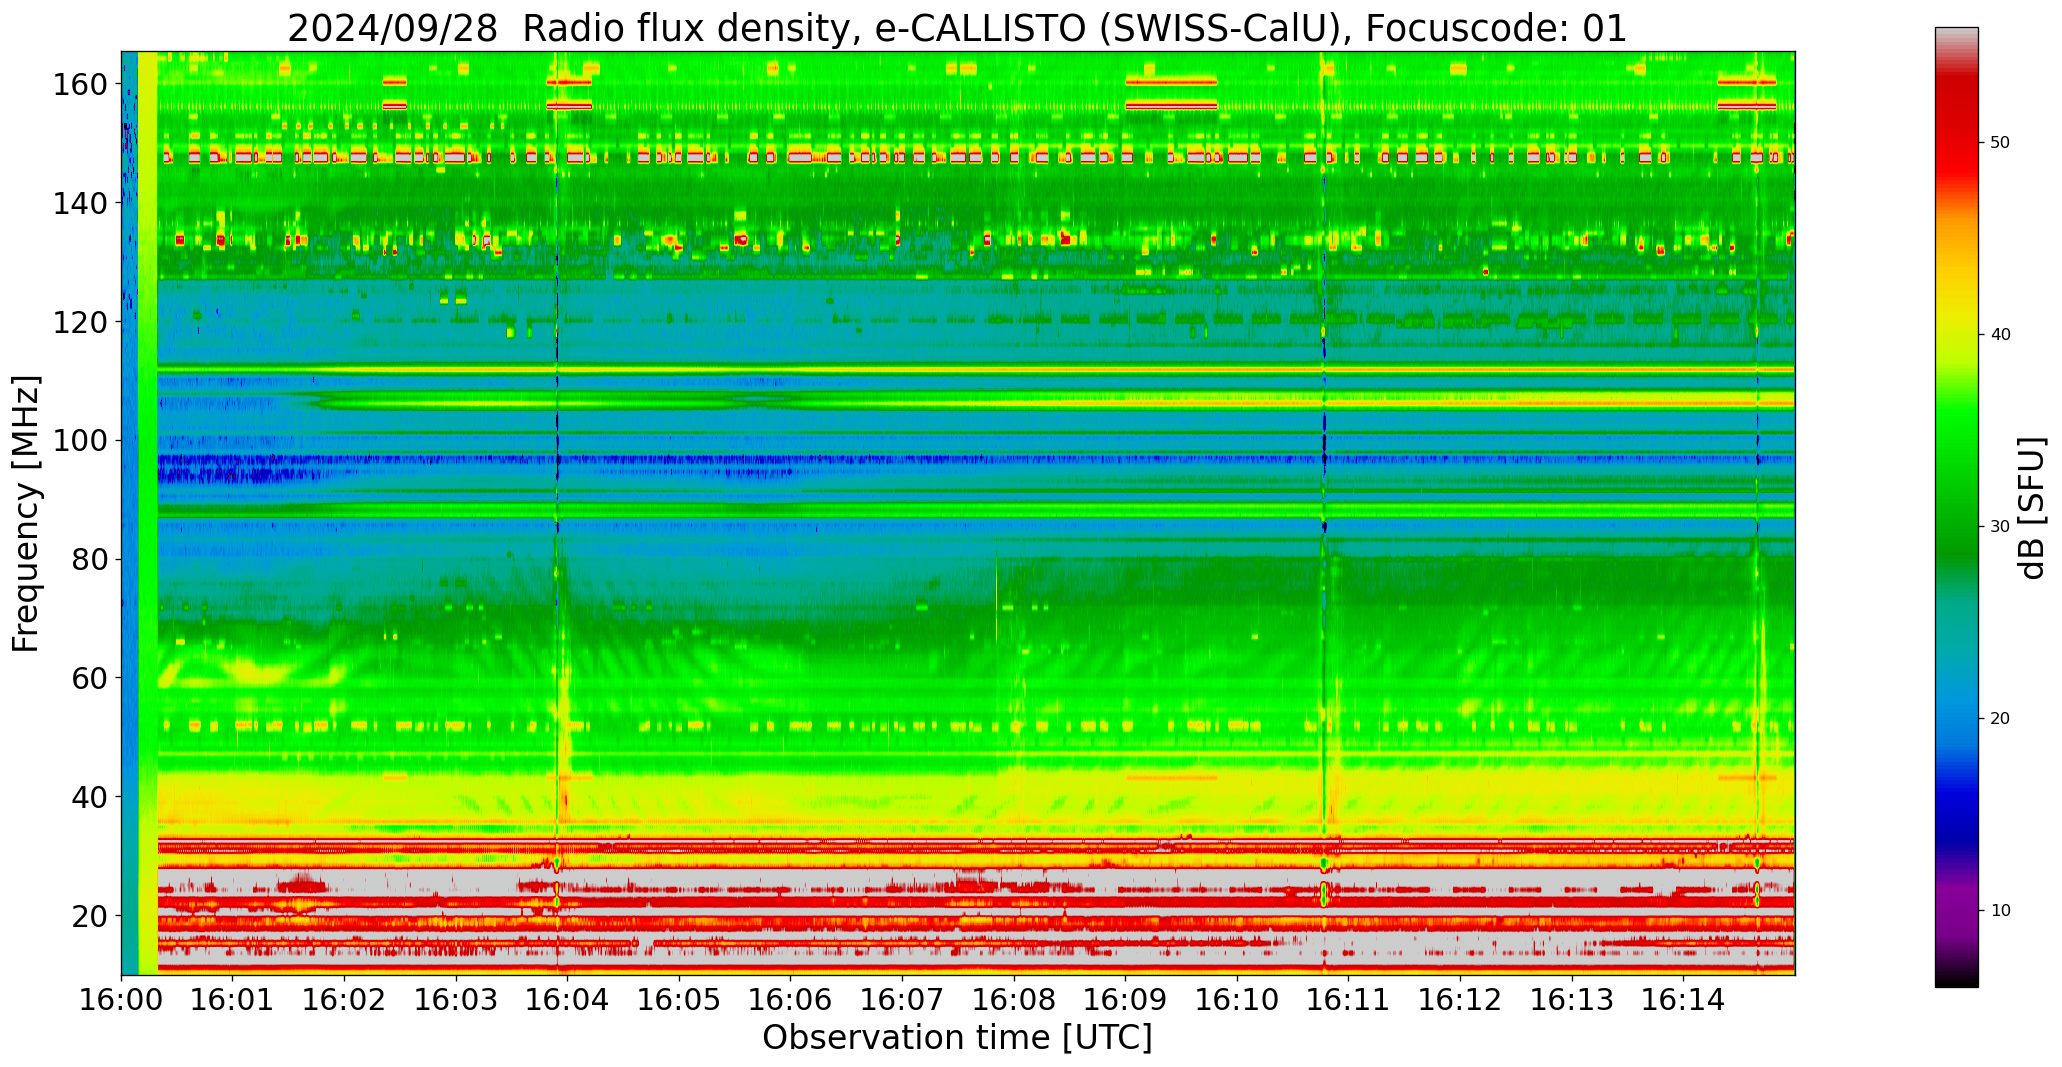The height and width of the screenshot is (1067, 2062).
Task: Click the 60 MHz frequency tick label
Action: (x=89, y=678)
